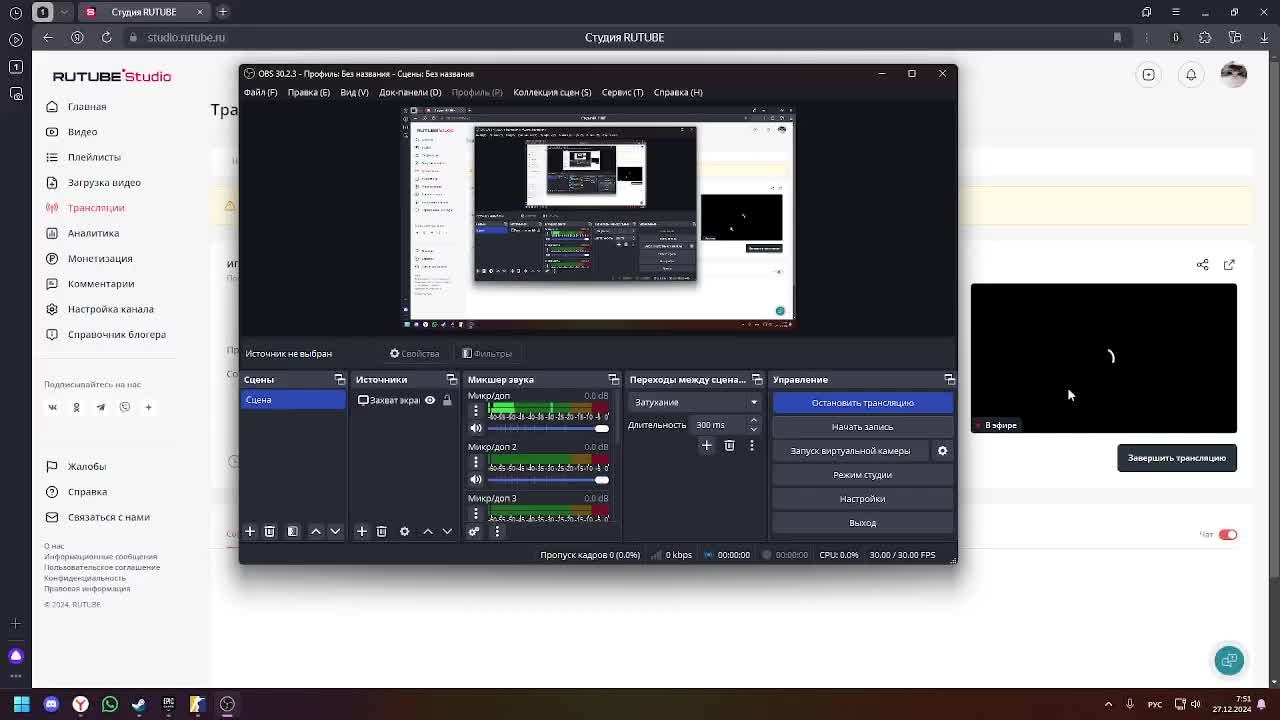
Task: Decrease transition duration with down stepper
Action: tap(754, 429)
